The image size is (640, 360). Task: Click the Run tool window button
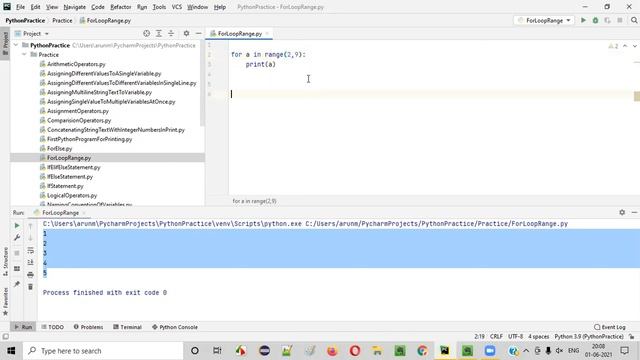pos(23,327)
